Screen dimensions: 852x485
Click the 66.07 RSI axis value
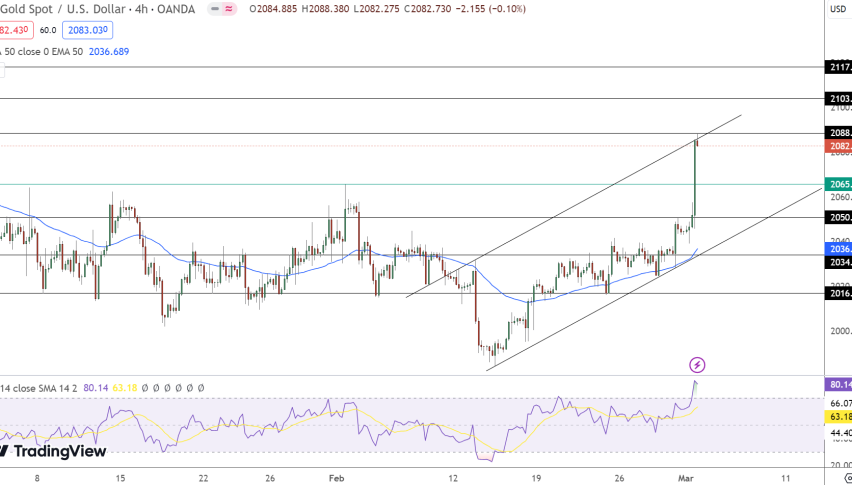click(841, 403)
